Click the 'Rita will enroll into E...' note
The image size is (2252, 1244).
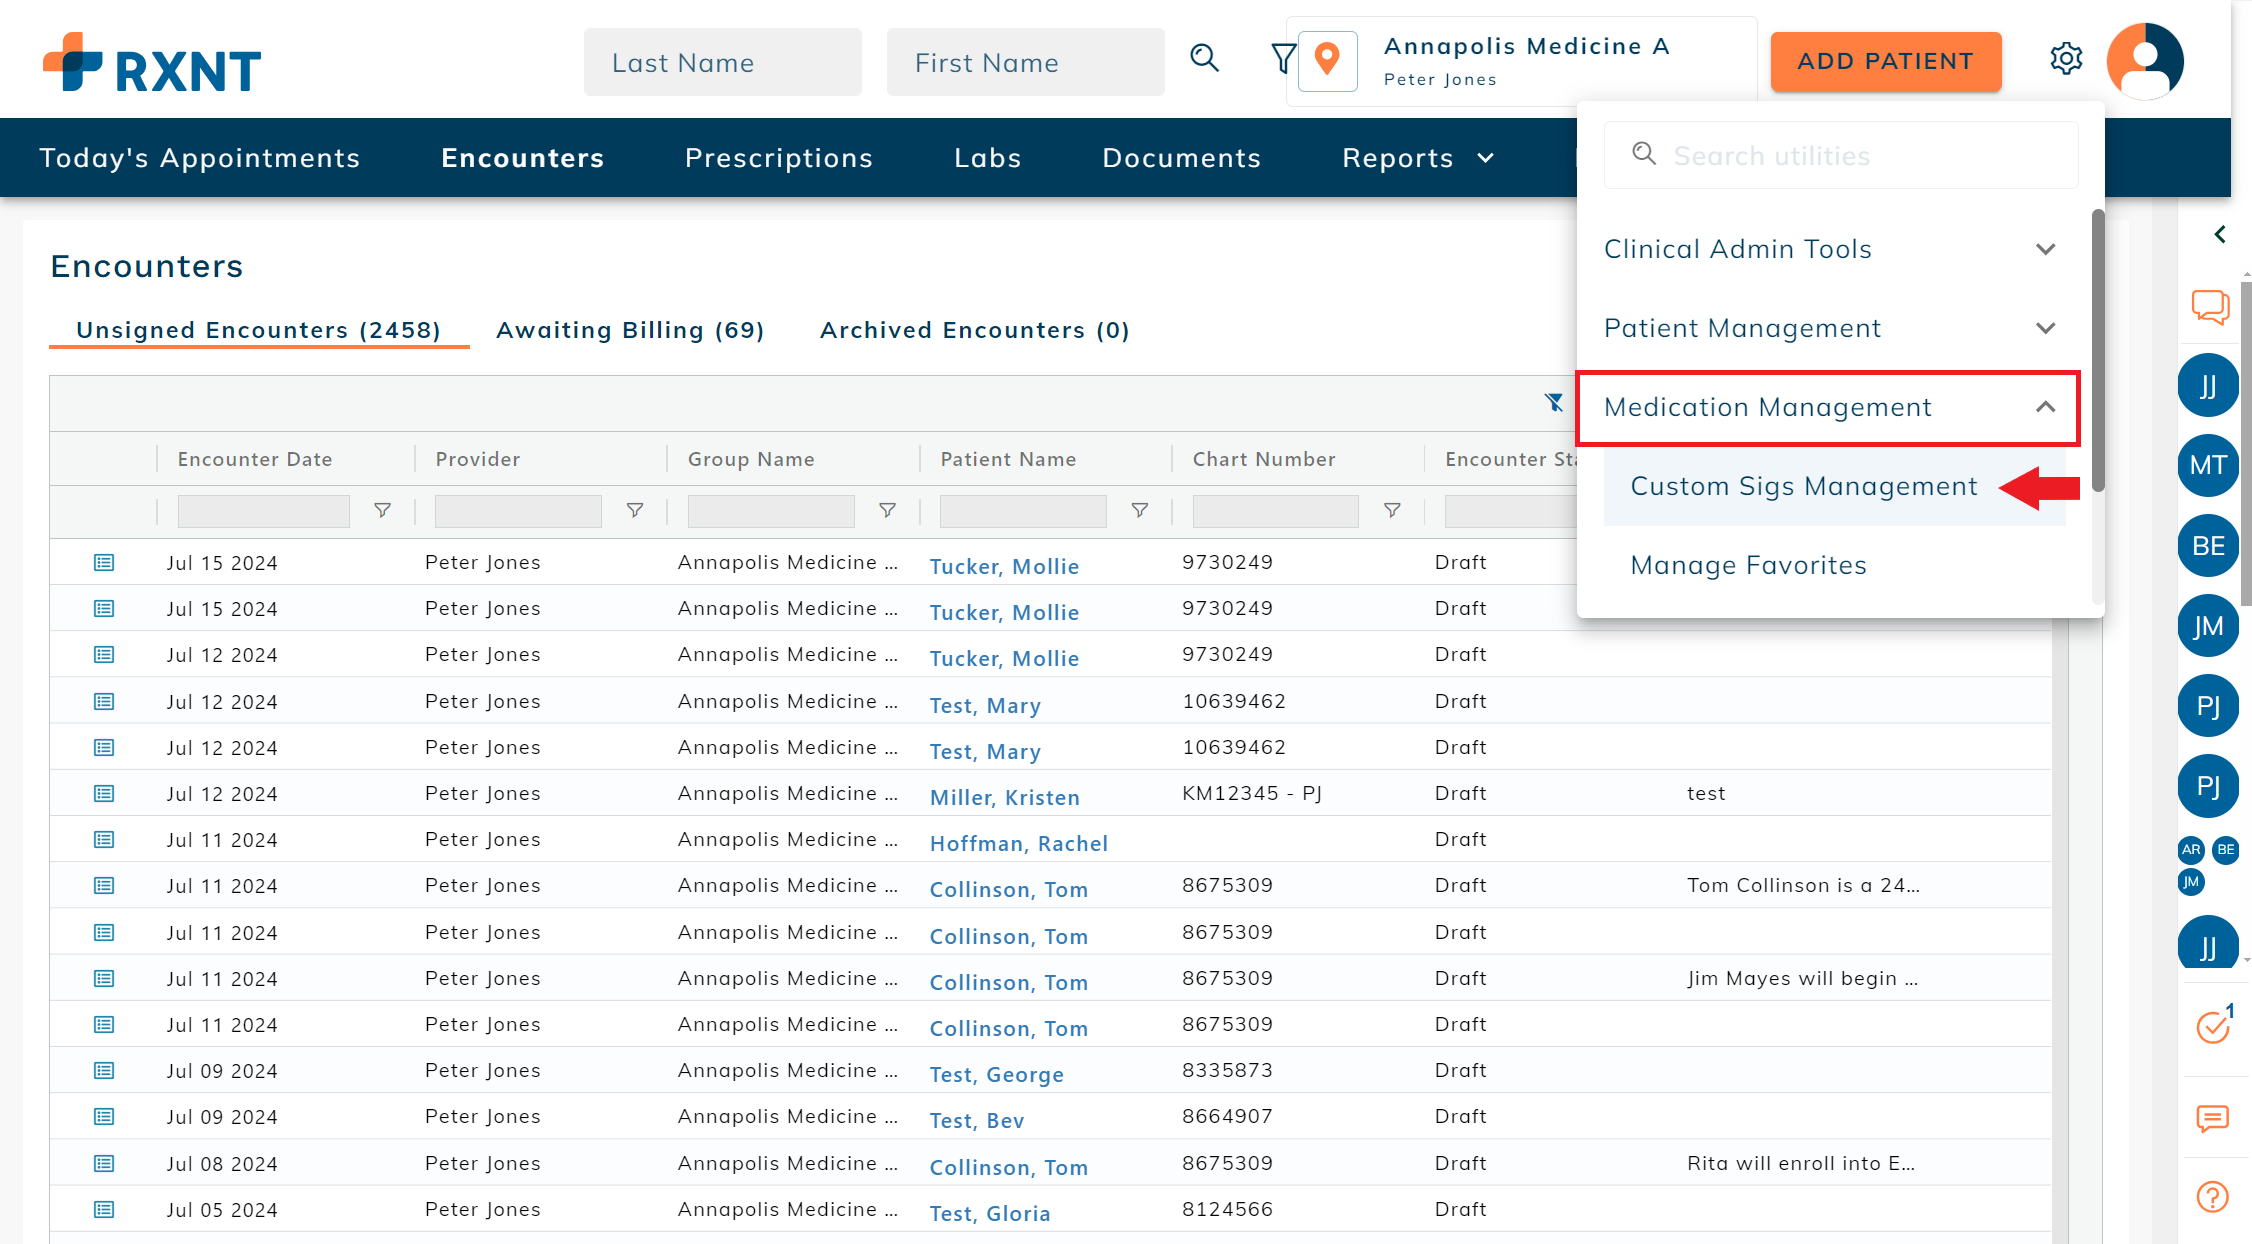1801,1163
